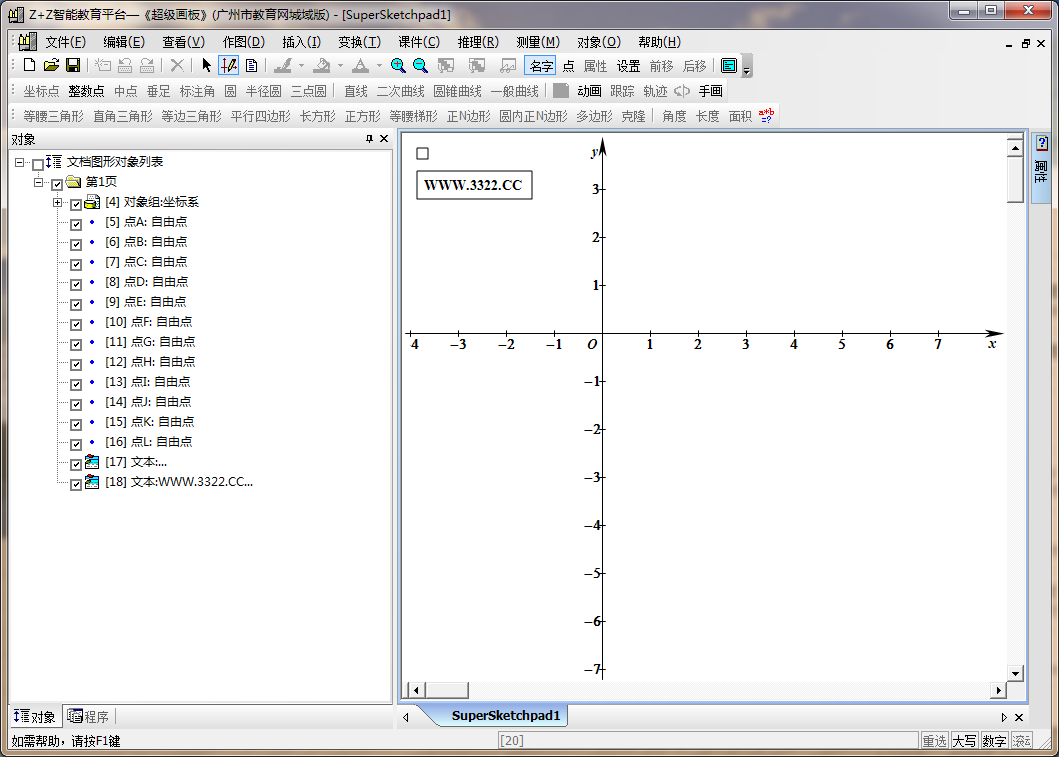
Task: Click the small checkbox on the canvas
Action: click(422, 153)
